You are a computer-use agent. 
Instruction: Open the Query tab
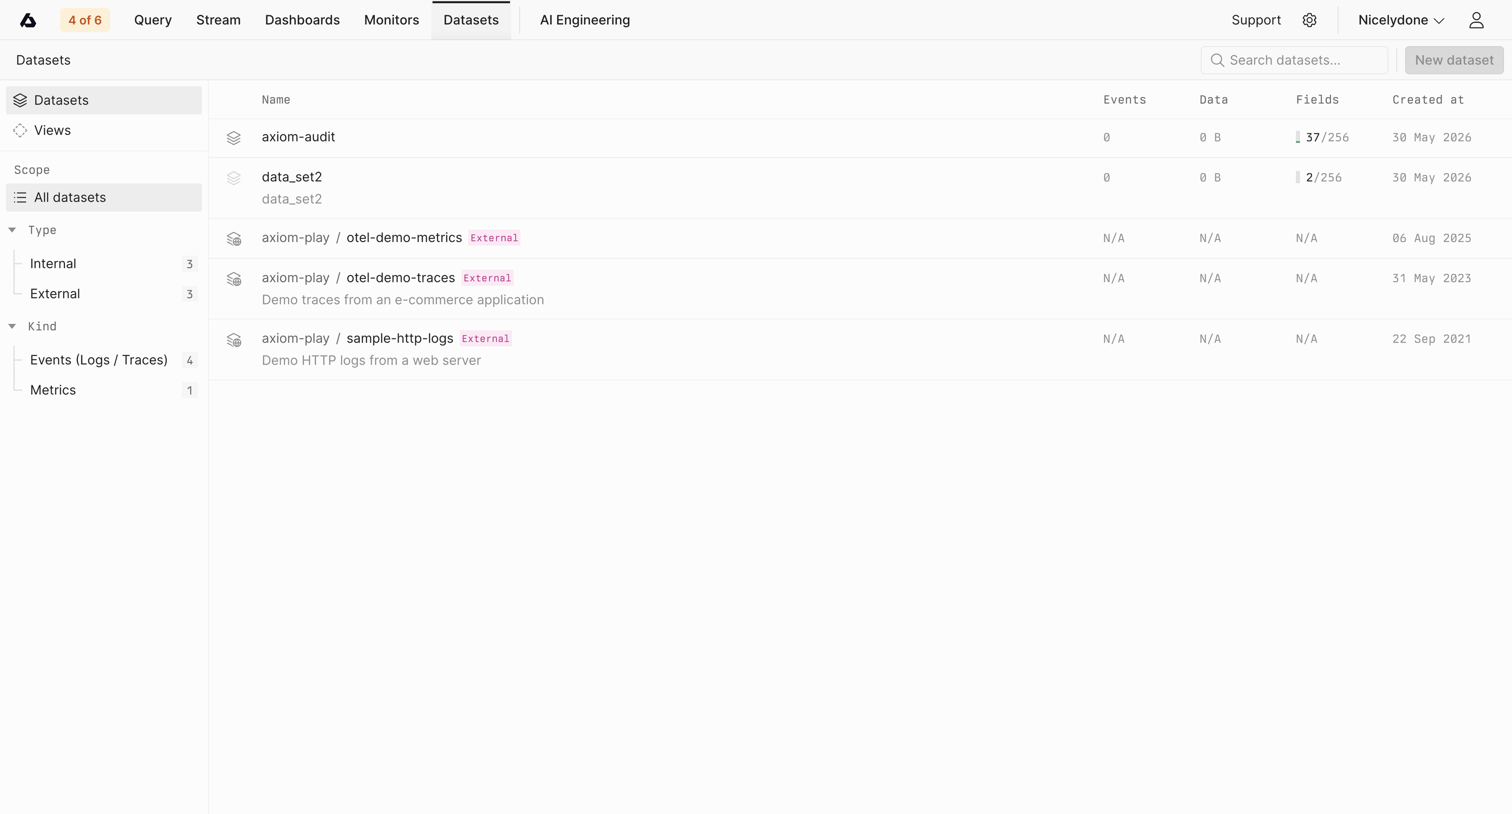tap(153, 20)
